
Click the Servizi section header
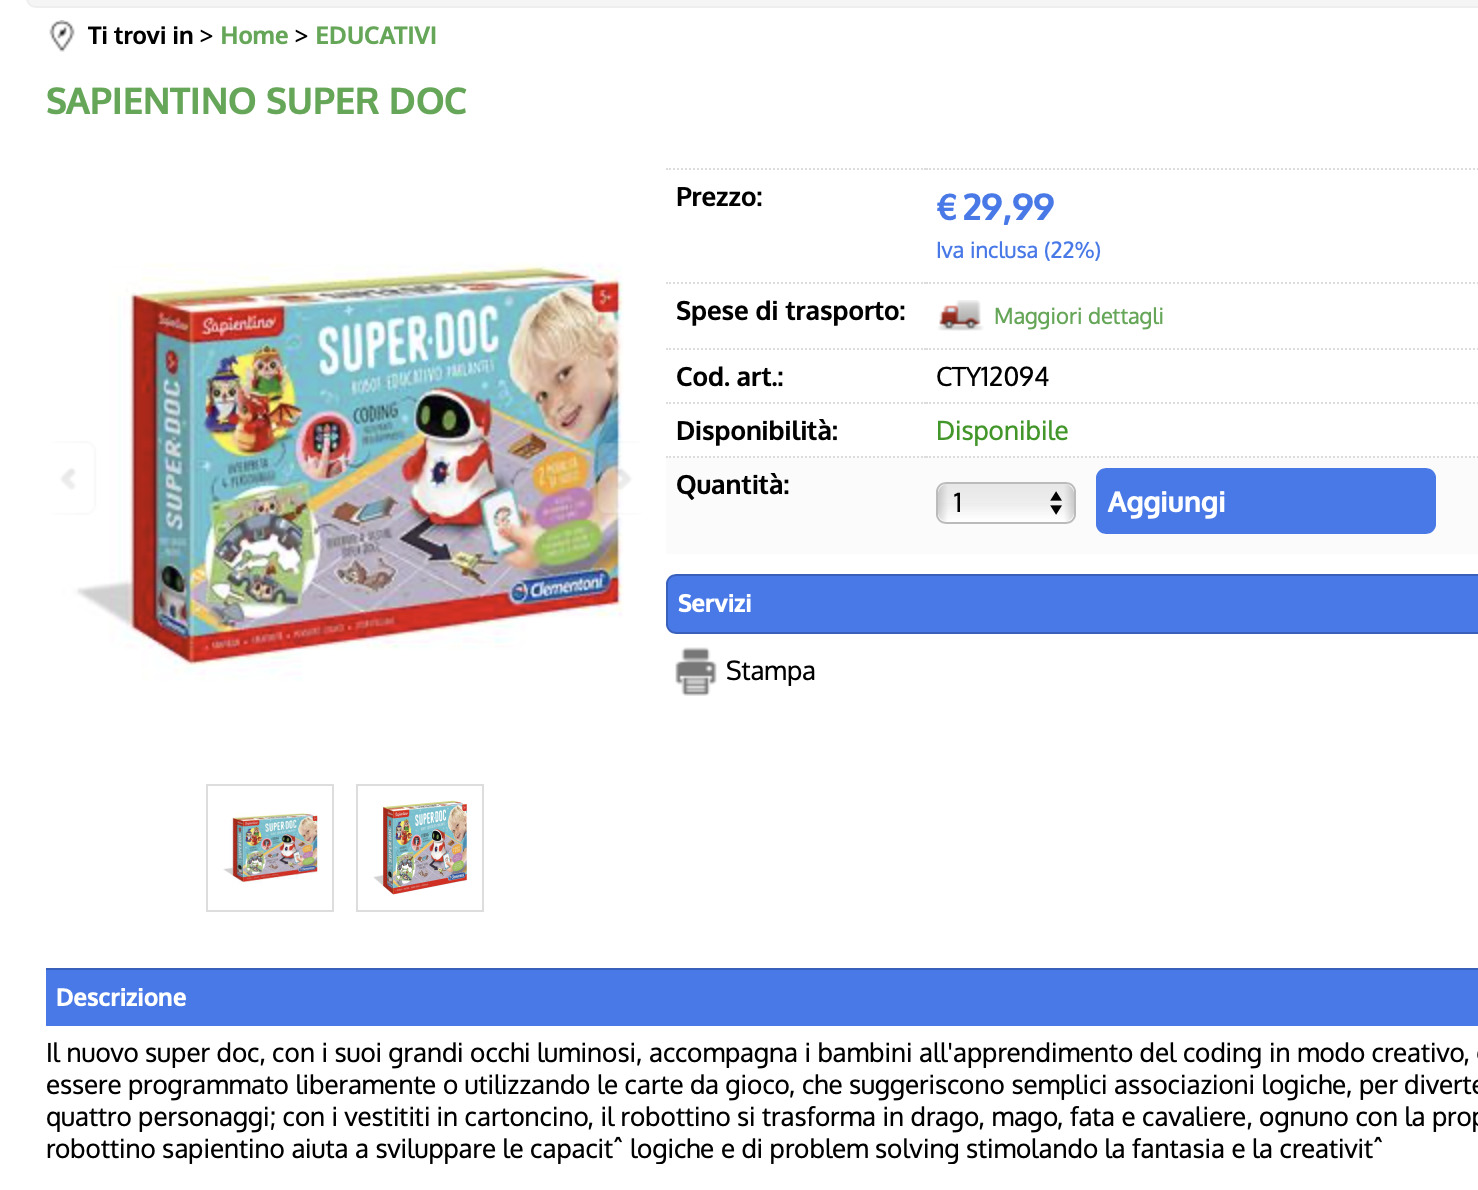point(1072,604)
